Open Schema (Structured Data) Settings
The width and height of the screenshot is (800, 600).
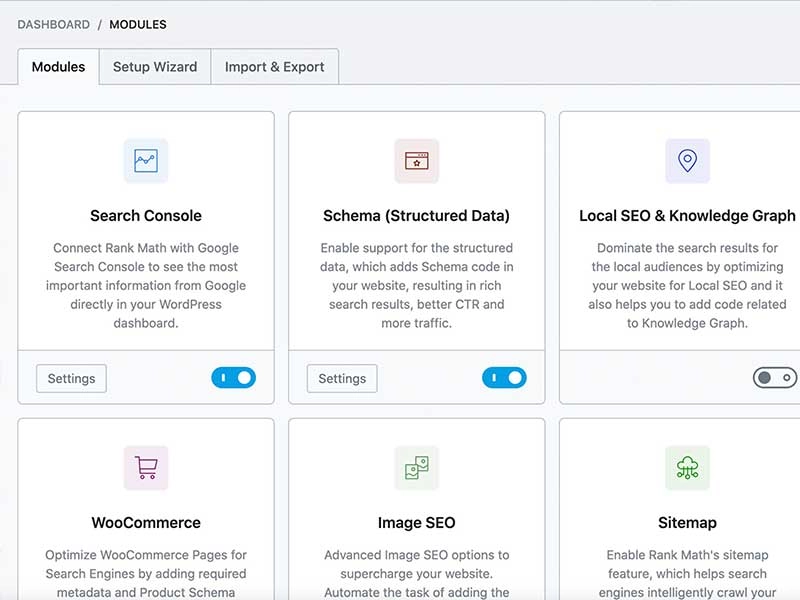pos(342,379)
